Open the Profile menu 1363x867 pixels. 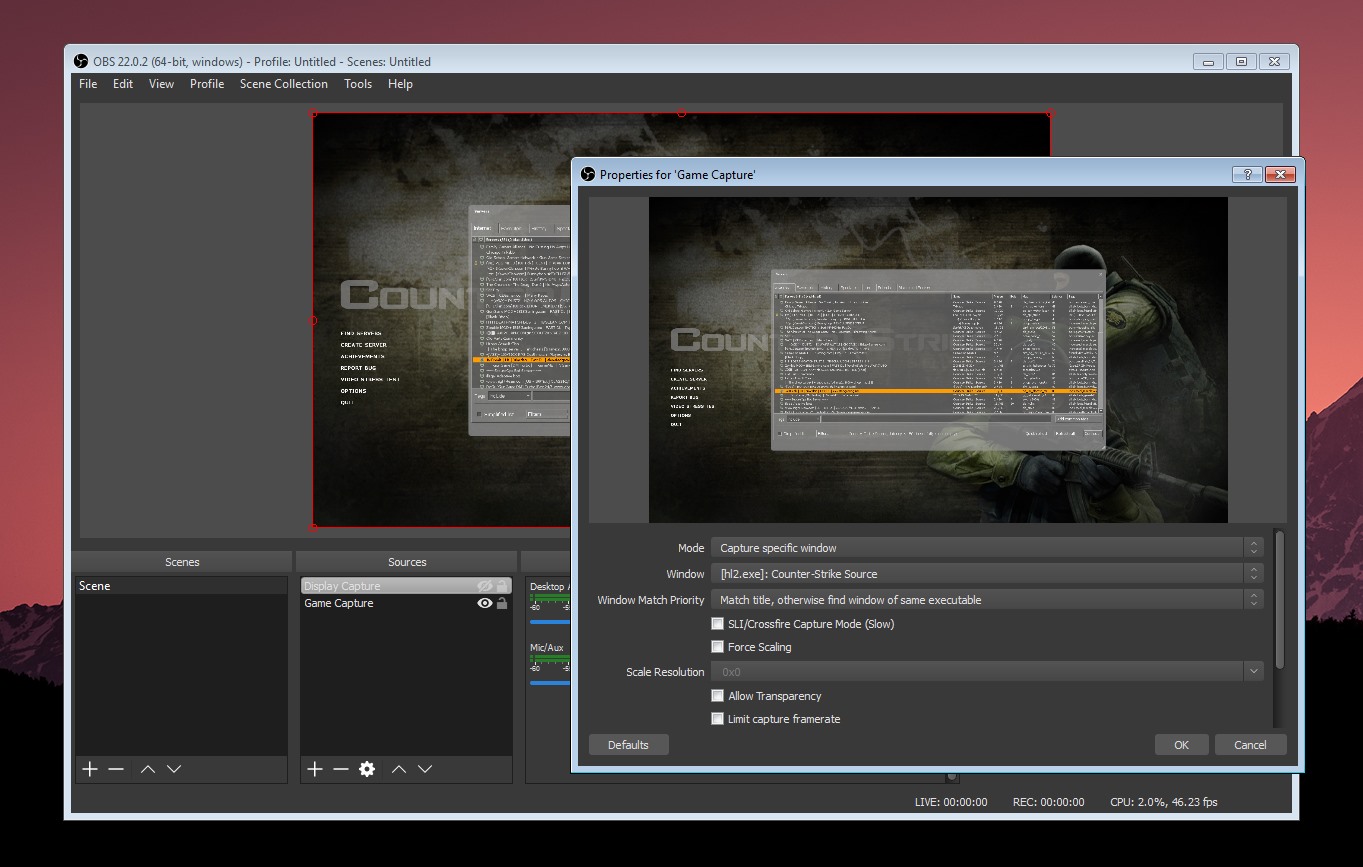click(207, 84)
